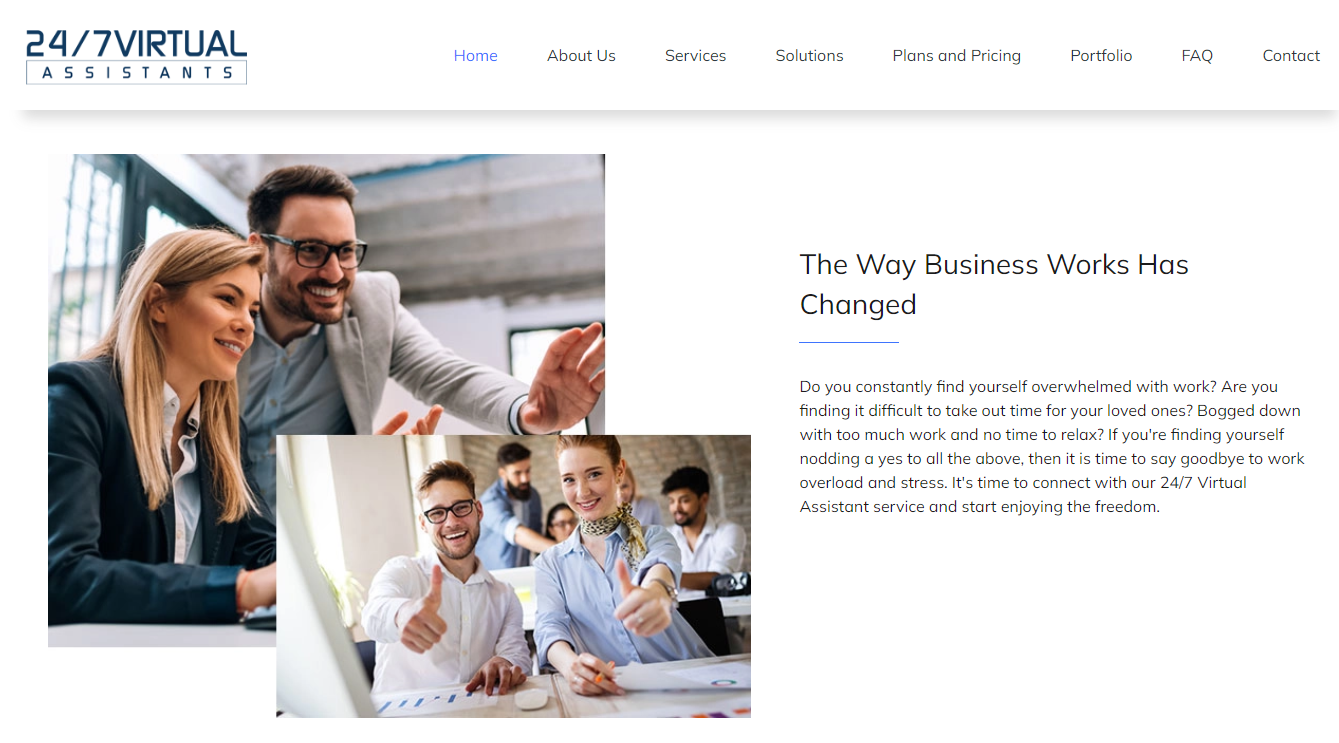Select Solutions in the navigation bar
This screenshot has width=1339, height=743.
point(809,56)
